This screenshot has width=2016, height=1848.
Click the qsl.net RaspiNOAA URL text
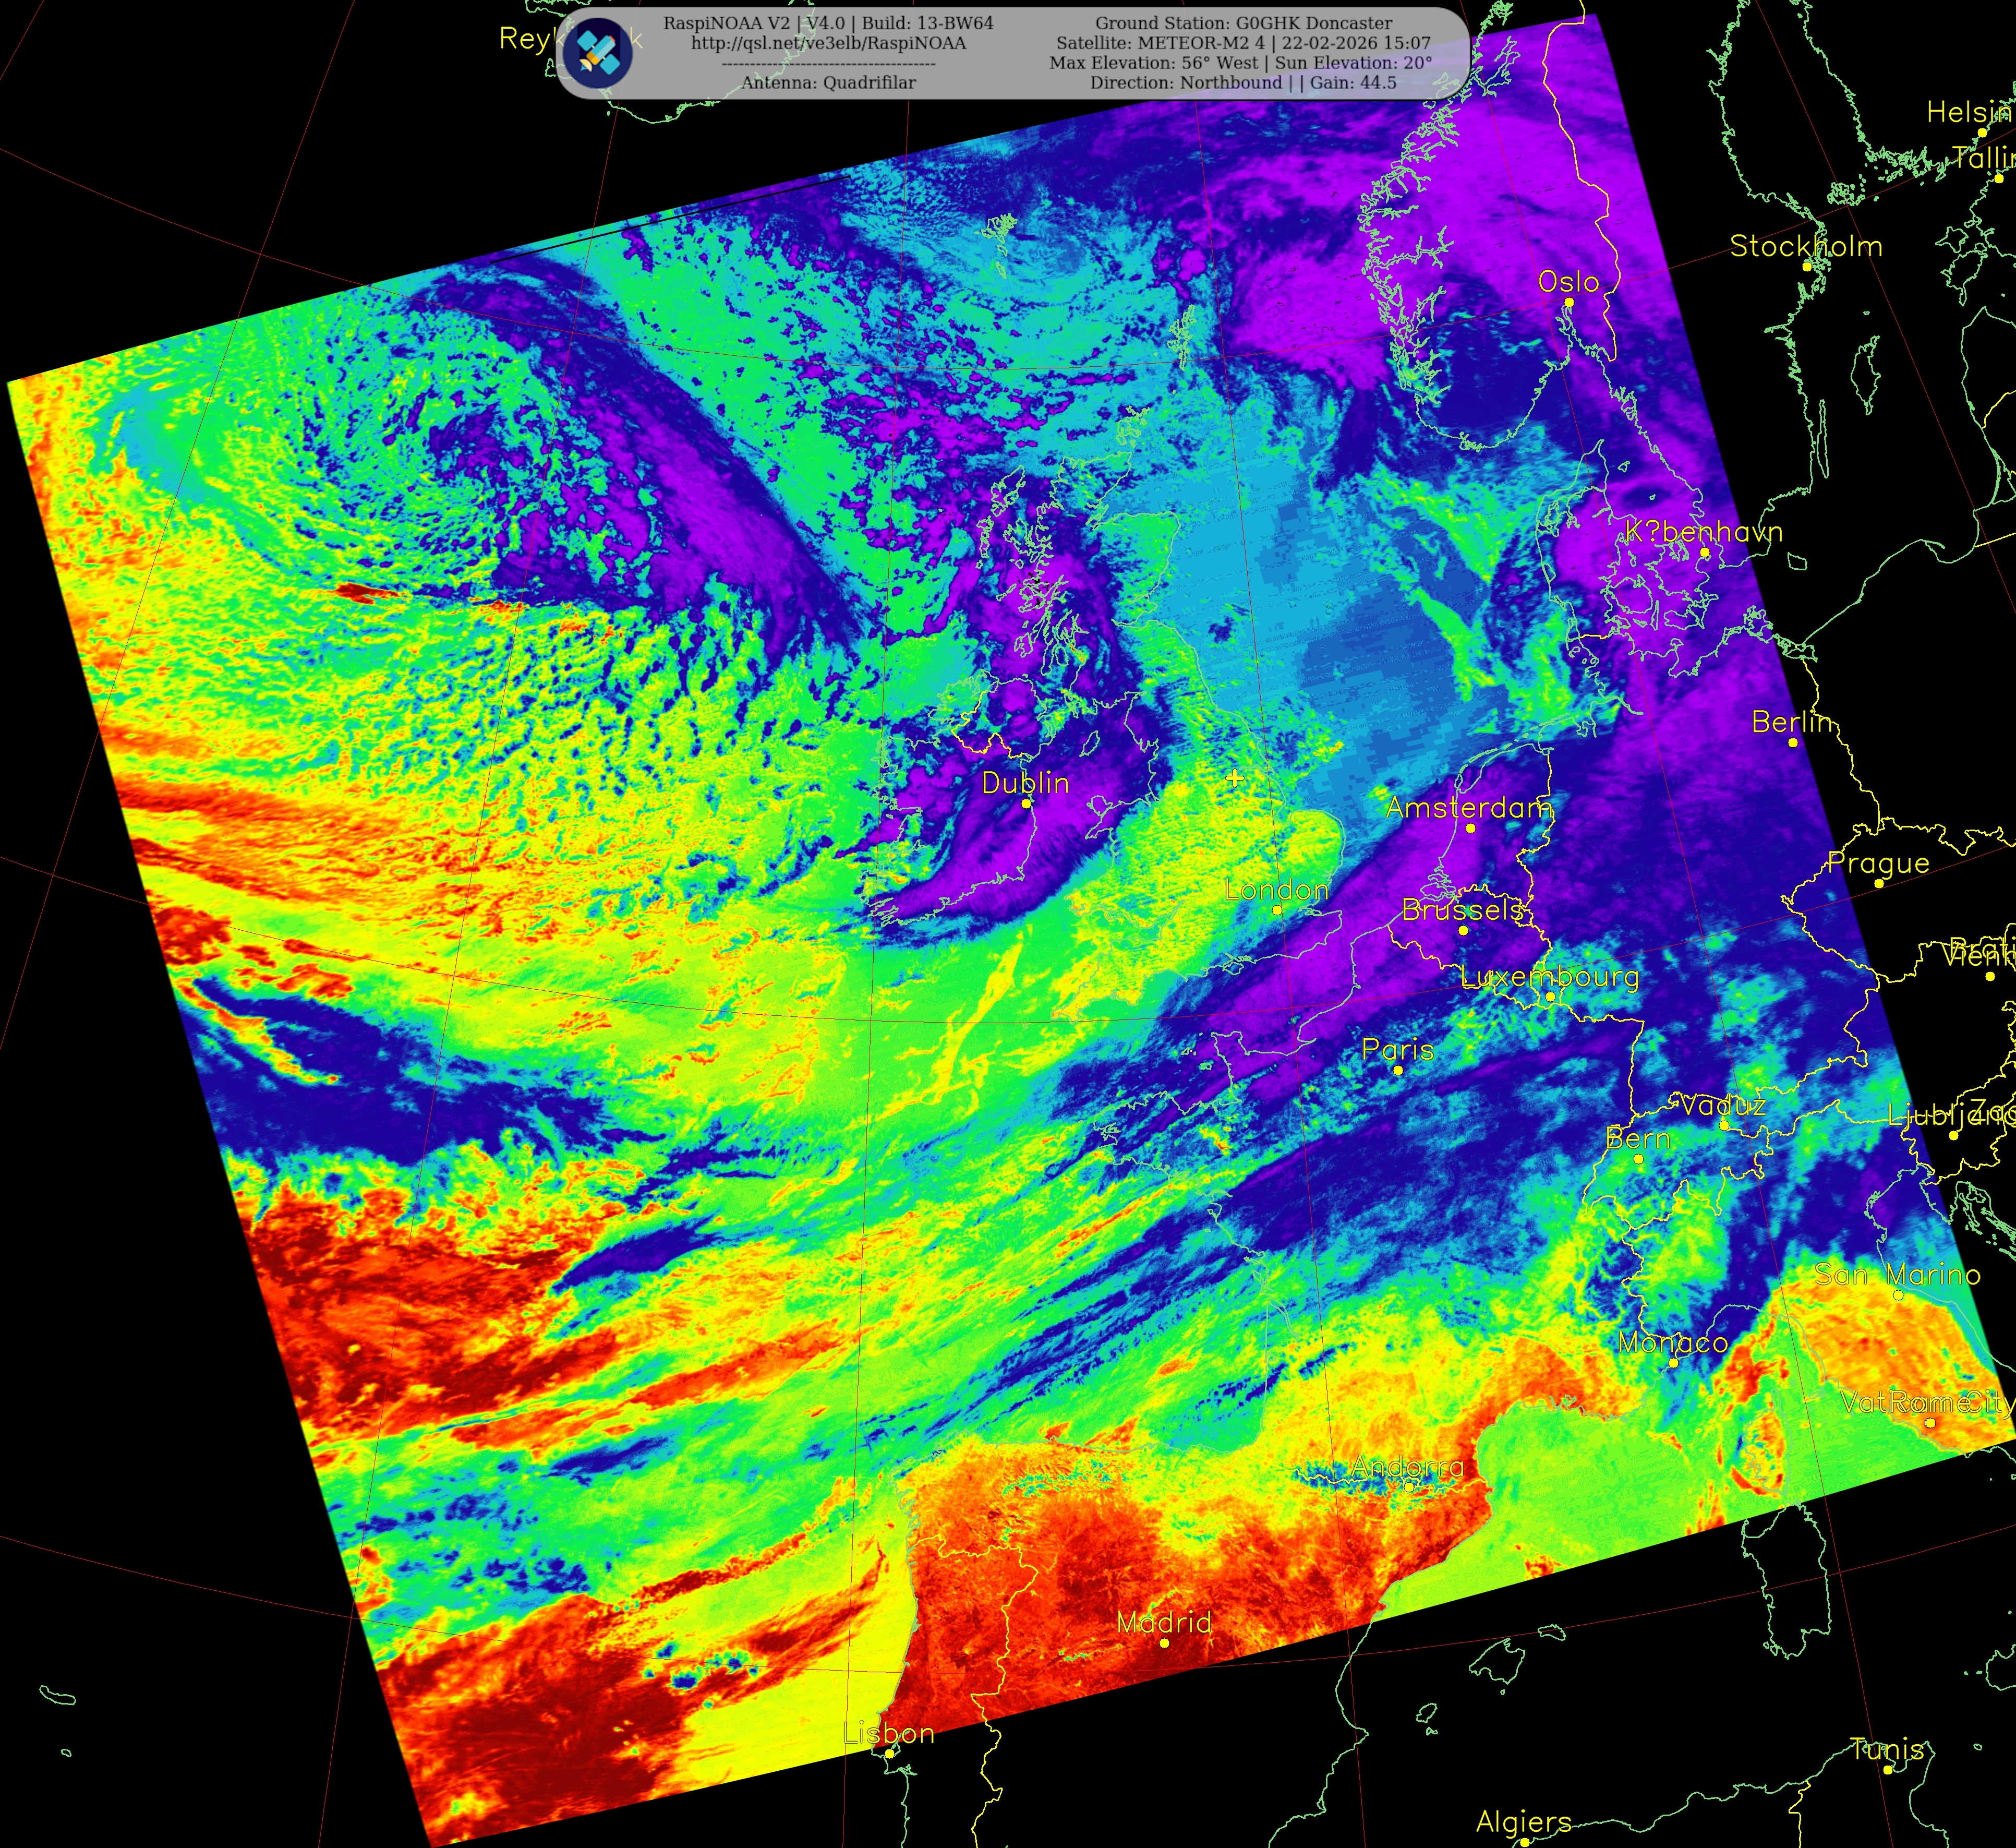pos(828,43)
